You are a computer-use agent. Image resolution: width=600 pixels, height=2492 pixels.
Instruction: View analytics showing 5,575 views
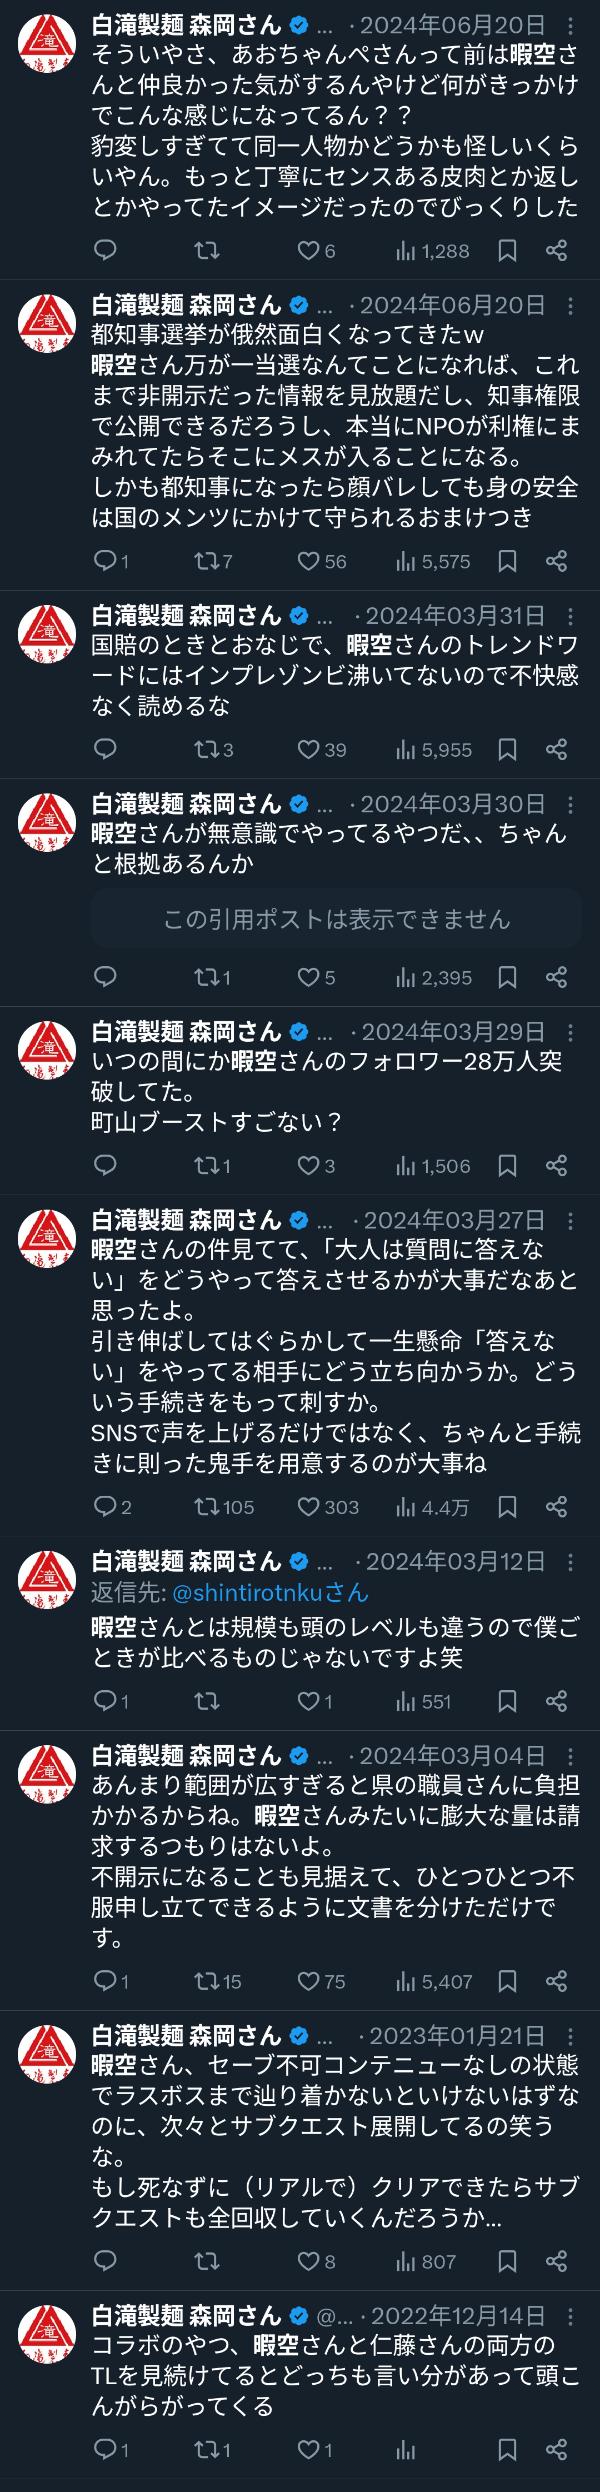point(433,561)
